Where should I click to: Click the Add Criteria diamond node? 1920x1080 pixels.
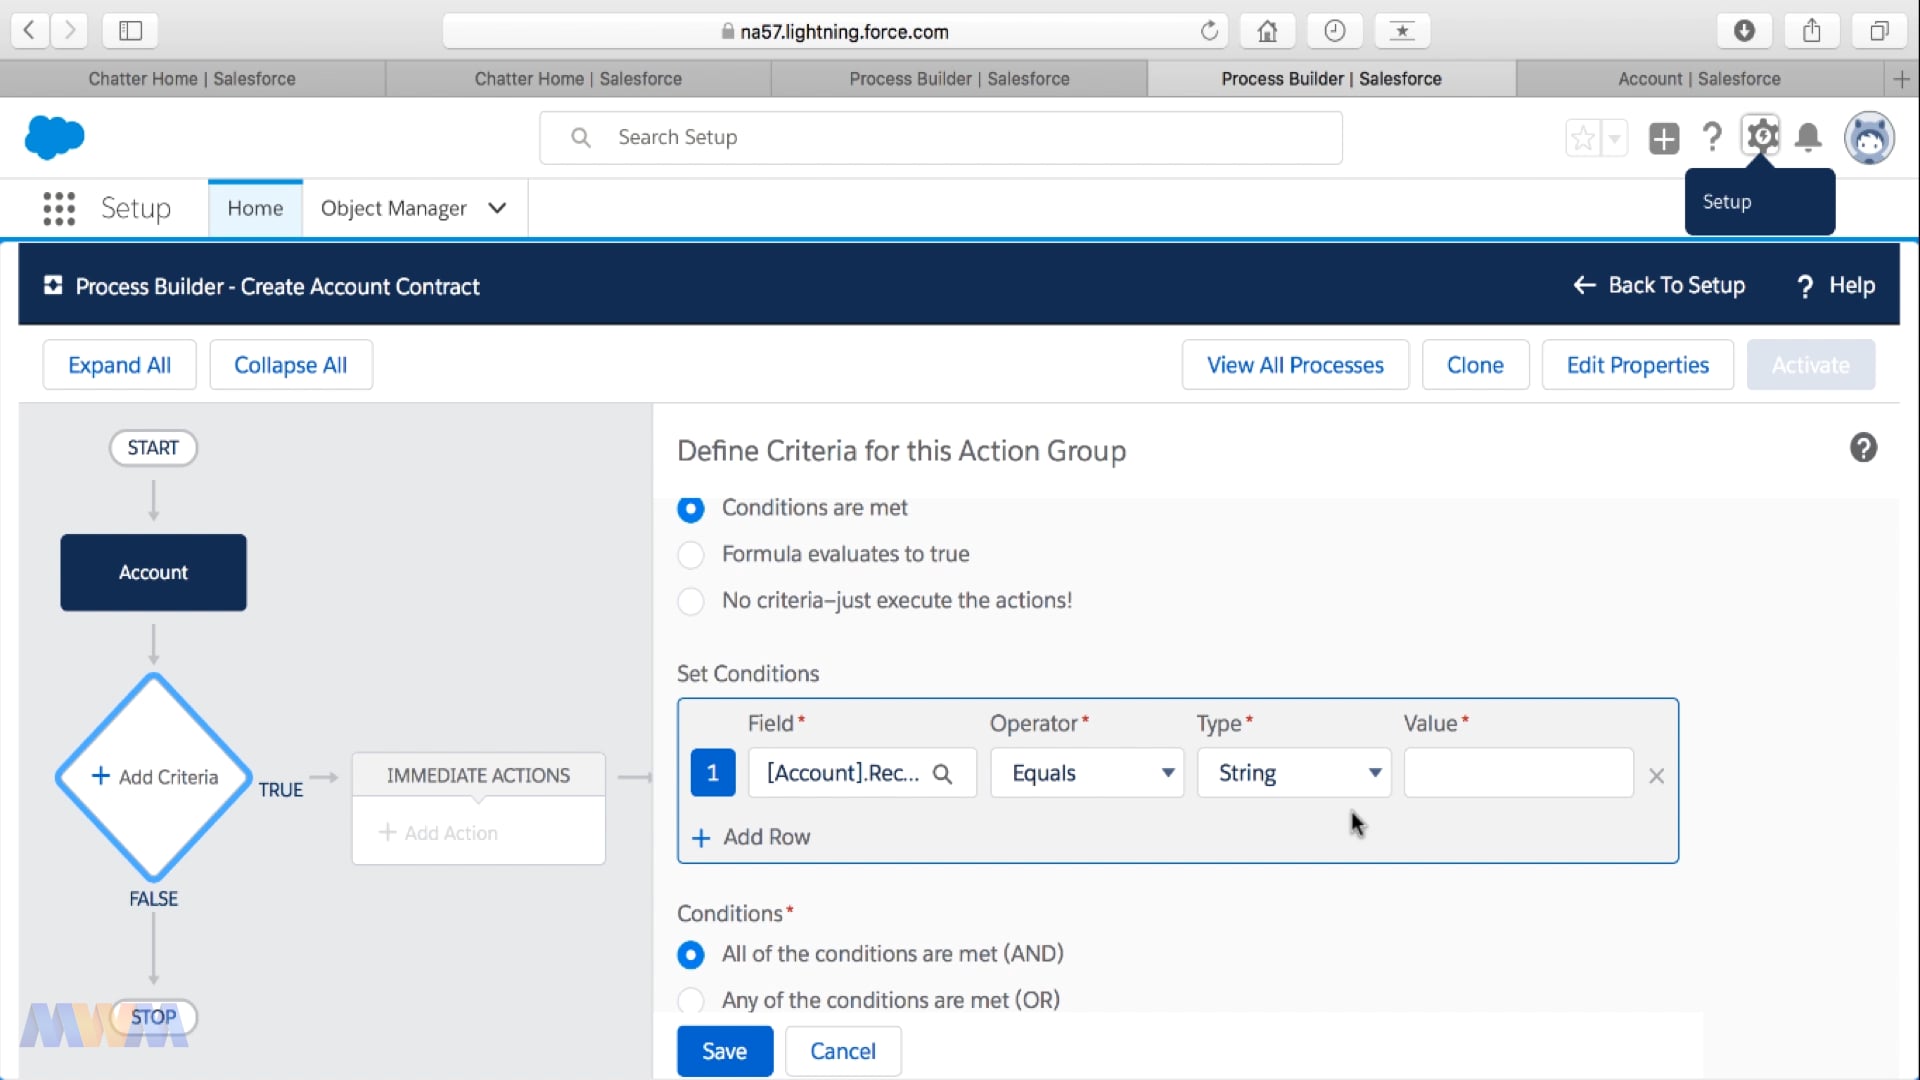154,777
